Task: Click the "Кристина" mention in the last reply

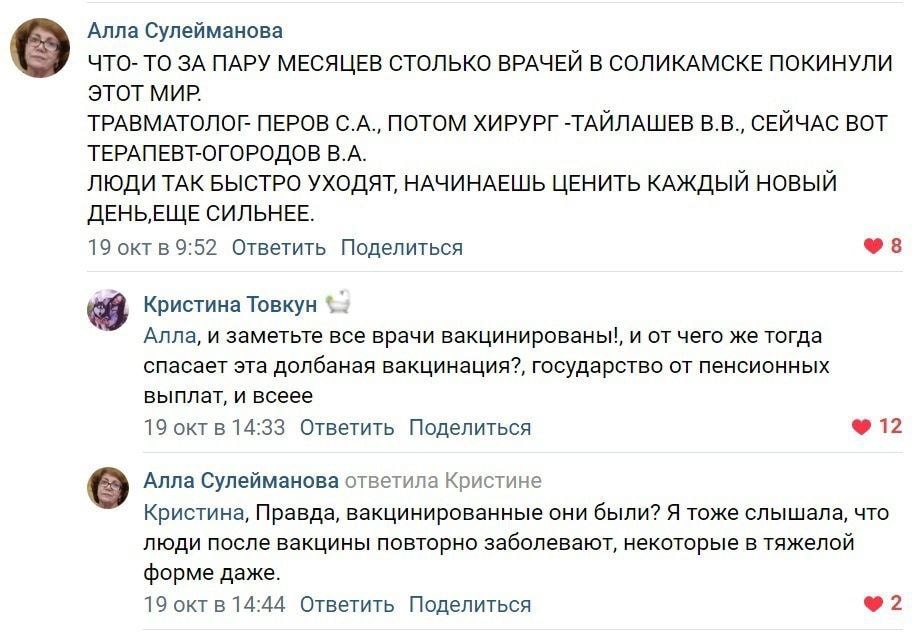Action: (193, 513)
